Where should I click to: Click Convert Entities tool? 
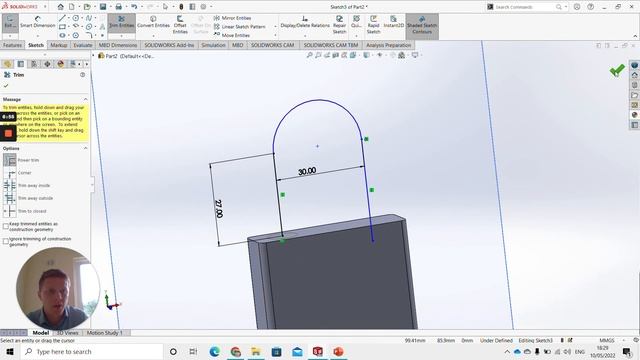point(153,22)
